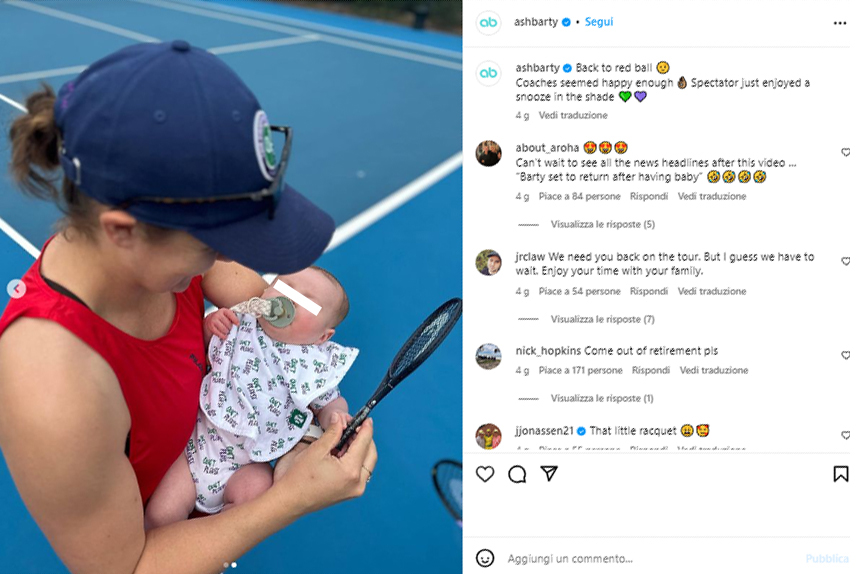Viewport: 861px width, 574px height.
Task: Expand about_aroha's 5 replies
Action: click(602, 224)
